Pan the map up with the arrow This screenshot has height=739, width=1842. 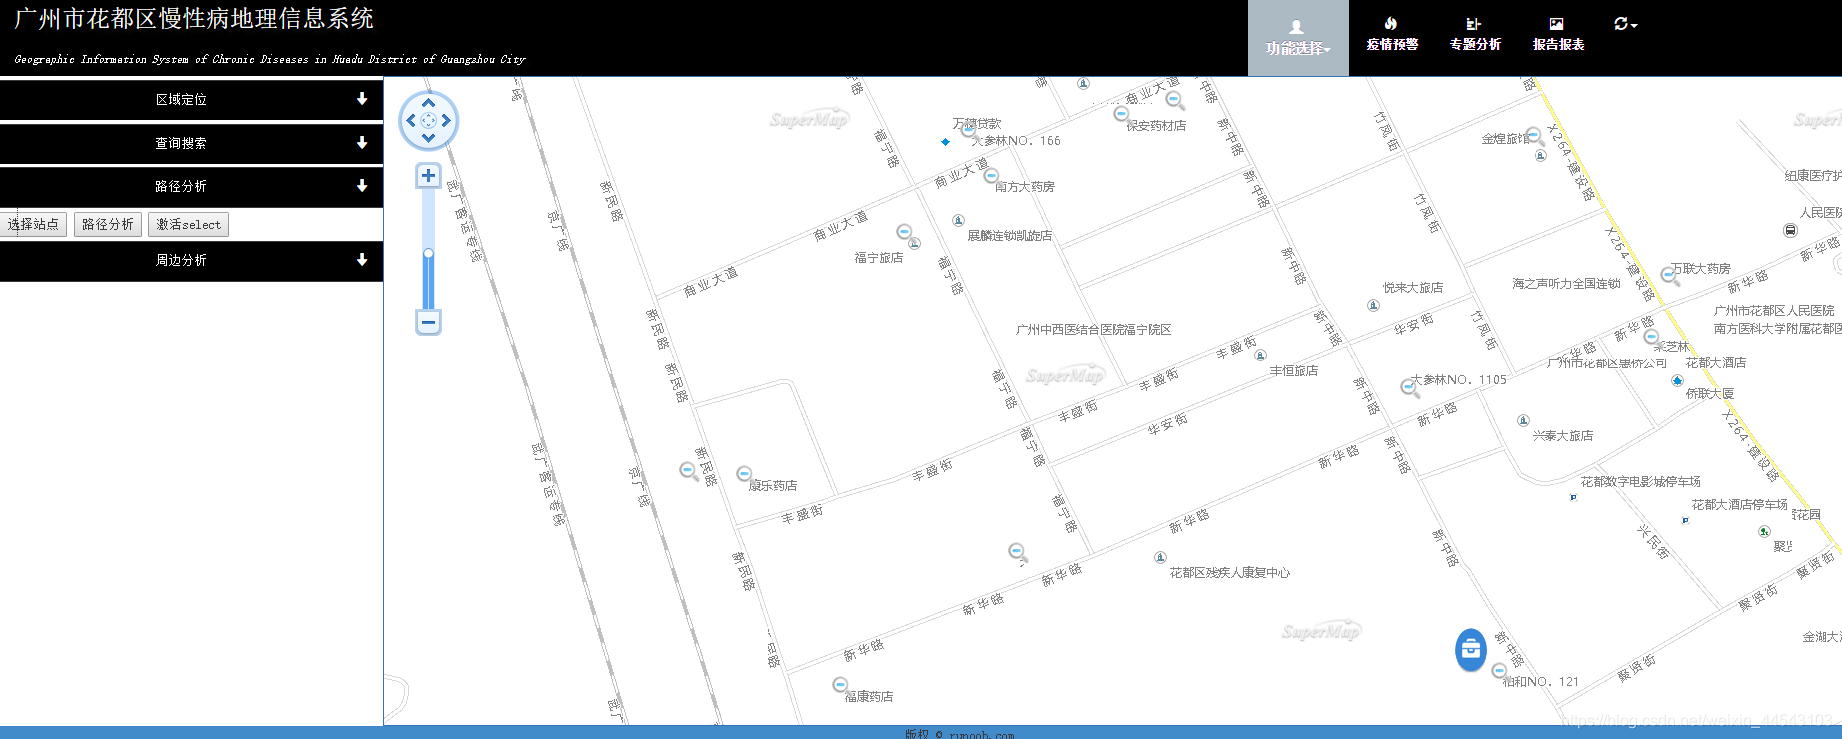[428, 103]
